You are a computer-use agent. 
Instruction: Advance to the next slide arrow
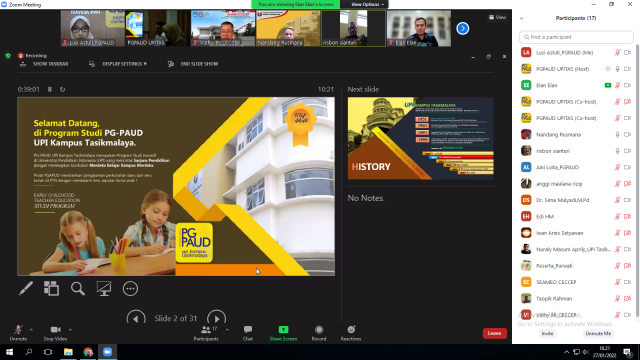[x=216, y=318]
